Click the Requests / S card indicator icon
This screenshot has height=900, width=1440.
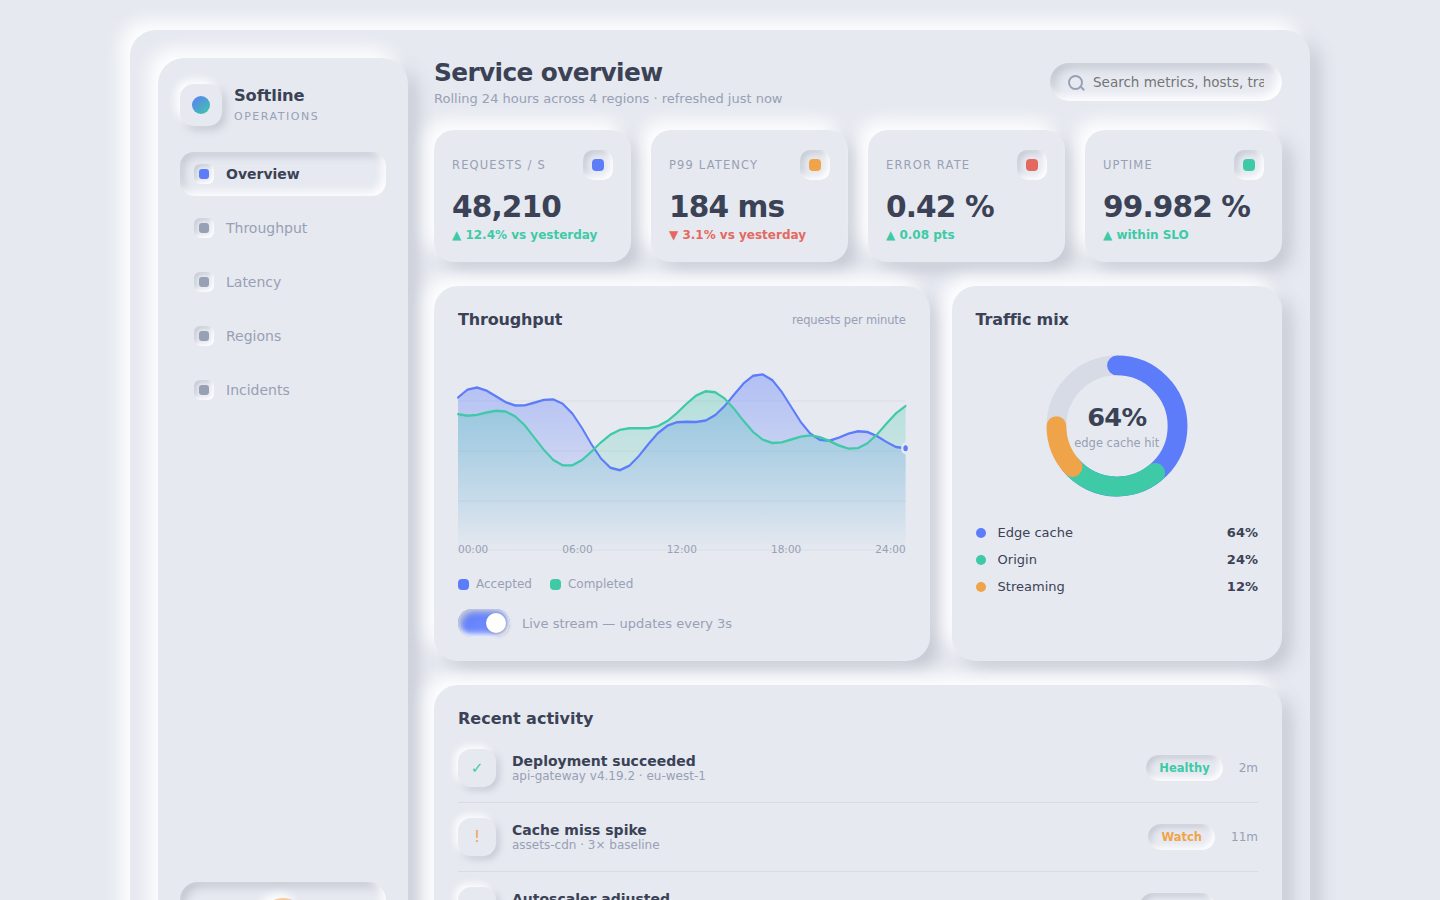598,165
